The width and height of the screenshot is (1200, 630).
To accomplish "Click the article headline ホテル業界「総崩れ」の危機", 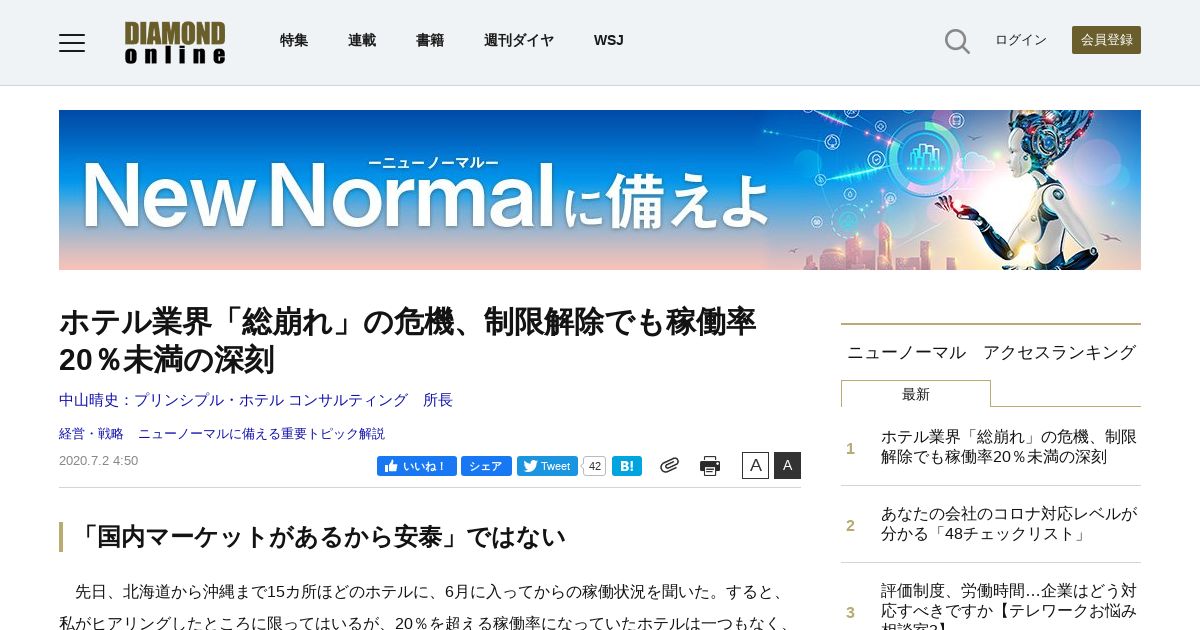I will [408, 341].
